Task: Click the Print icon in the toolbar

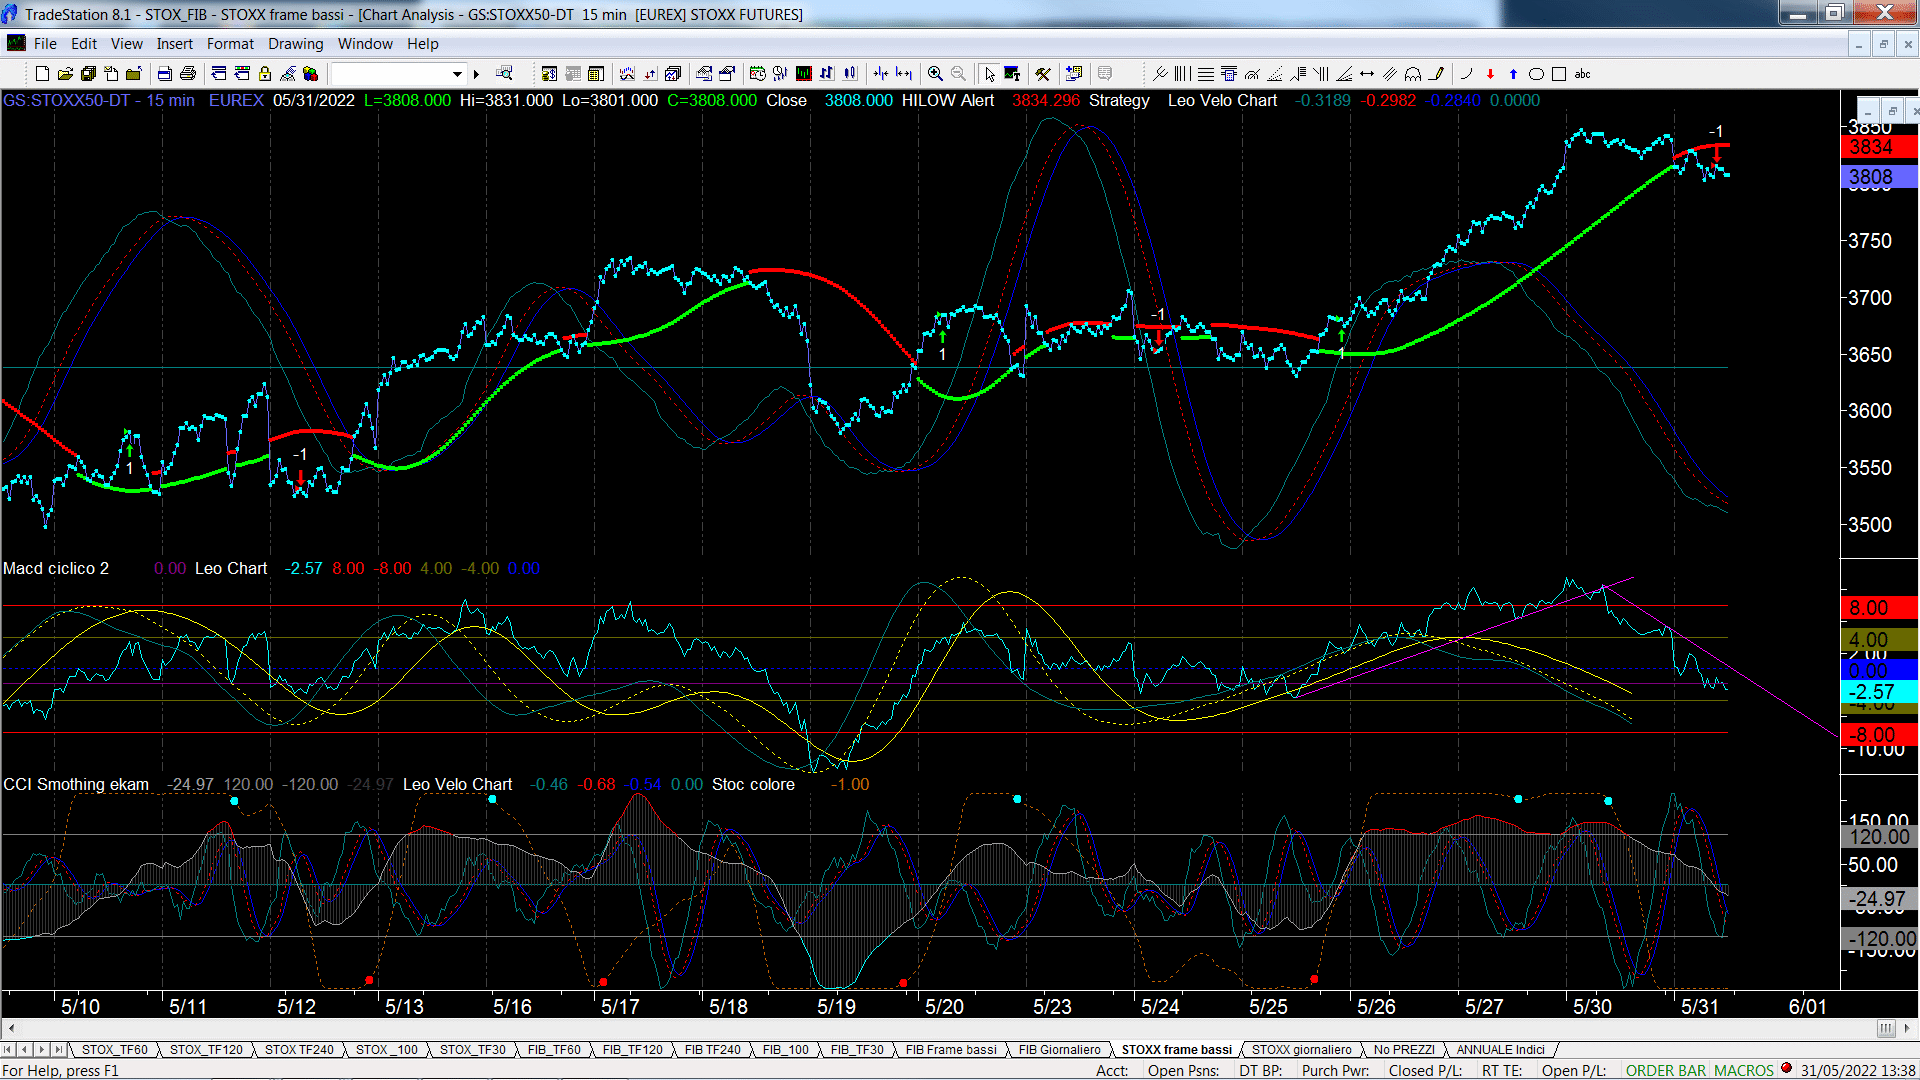Action: pos(187,74)
